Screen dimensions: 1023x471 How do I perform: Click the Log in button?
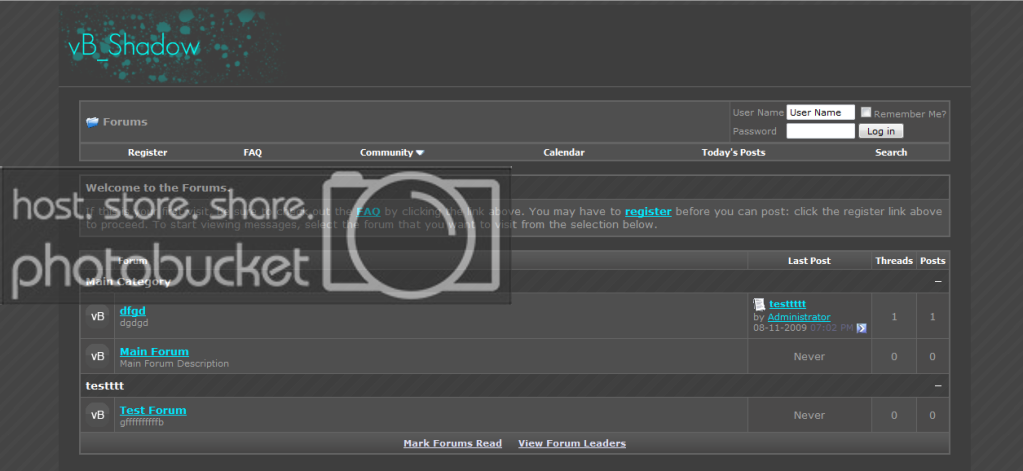[x=881, y=131]
